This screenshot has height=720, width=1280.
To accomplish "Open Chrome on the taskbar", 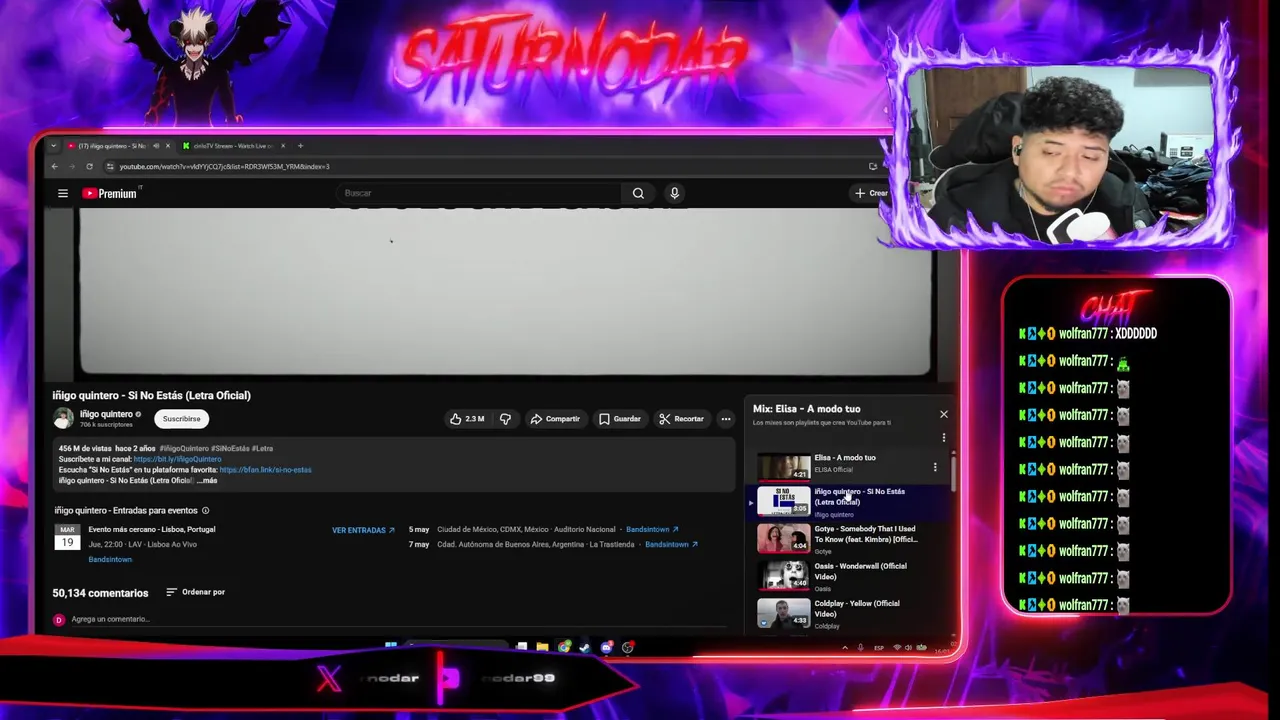I will point(564,647).
